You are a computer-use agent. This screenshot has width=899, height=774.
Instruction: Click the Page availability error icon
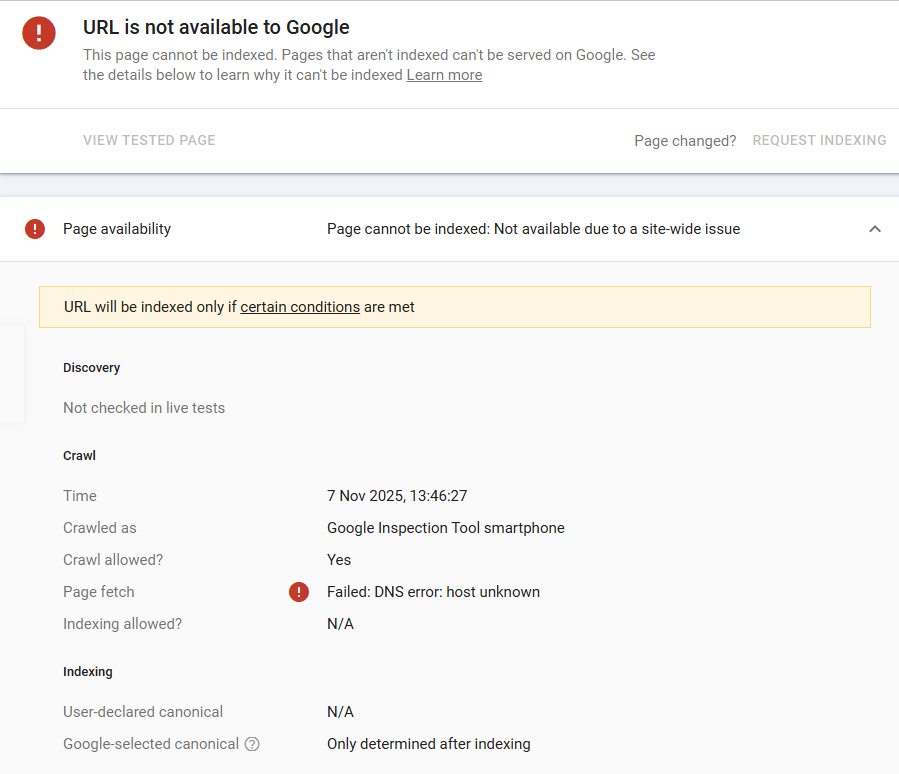coord(35,229)
